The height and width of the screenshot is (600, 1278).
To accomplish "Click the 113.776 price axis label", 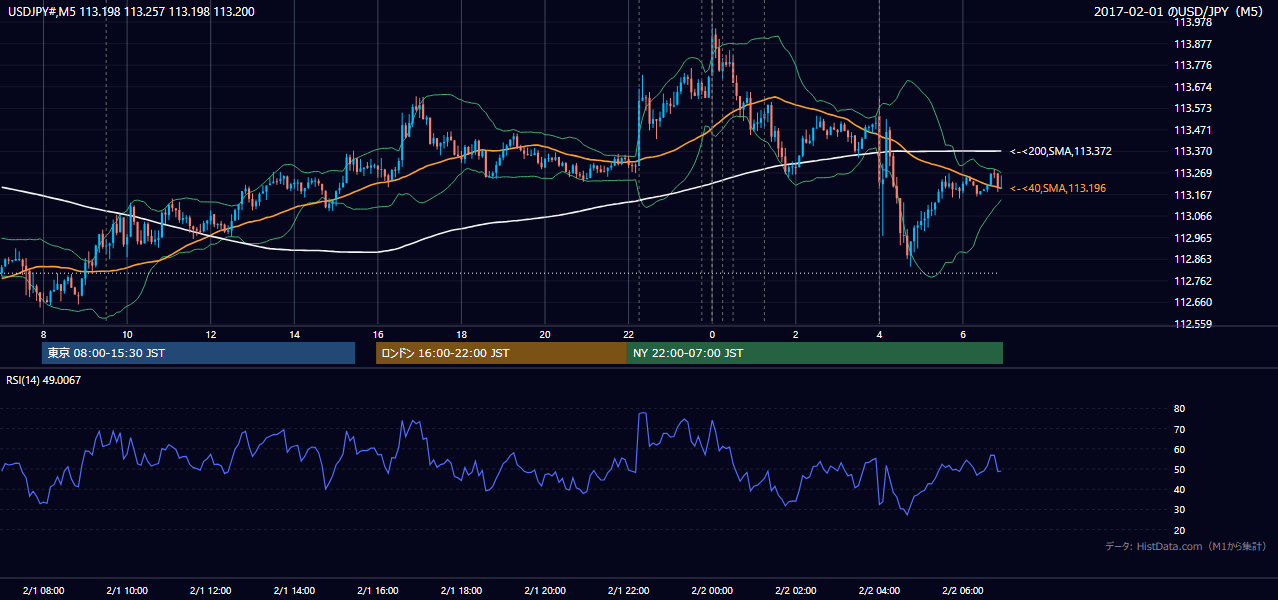I will click(1194, 65).
